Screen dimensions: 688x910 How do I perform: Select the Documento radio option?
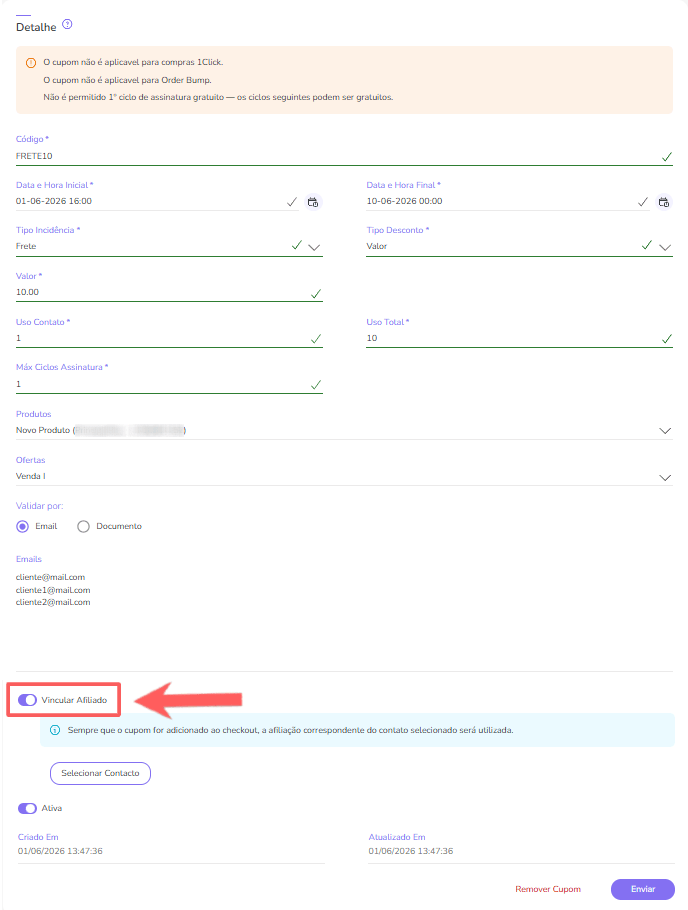[x=84, y=526]
